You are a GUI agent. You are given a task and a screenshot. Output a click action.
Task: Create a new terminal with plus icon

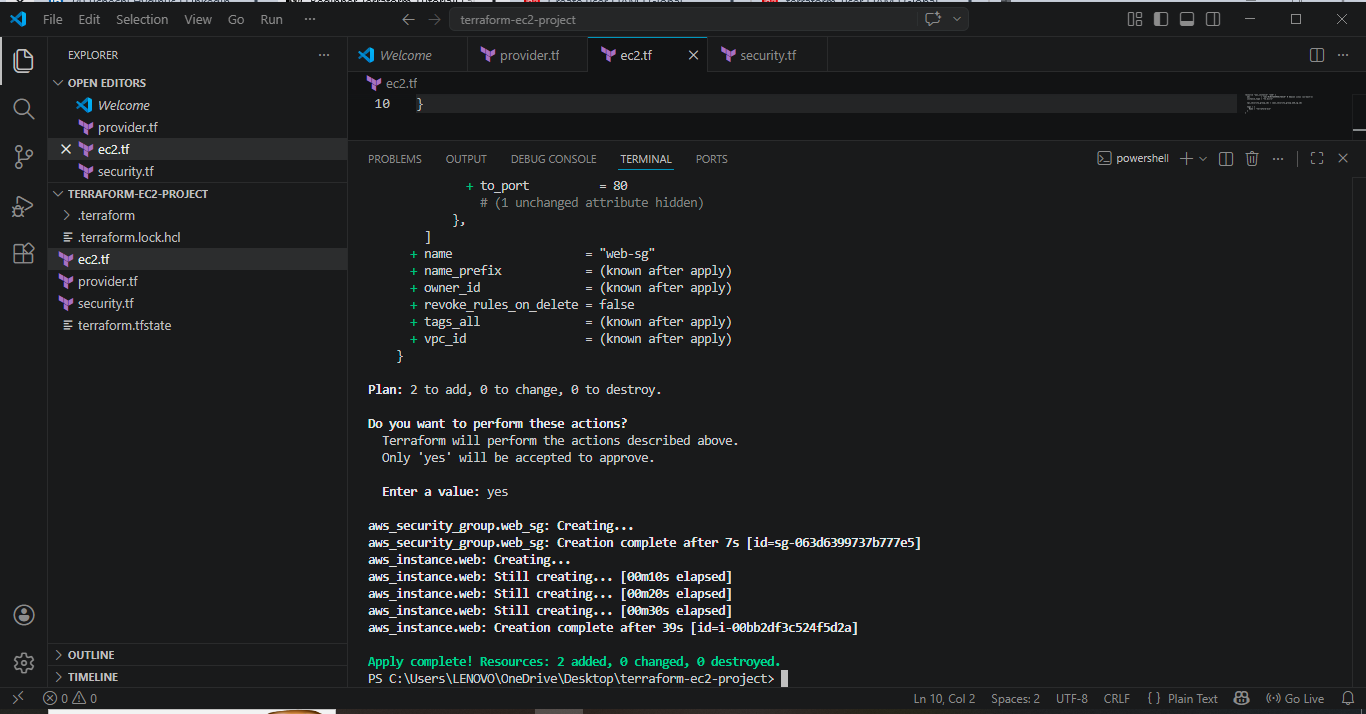click(1186, 158)
